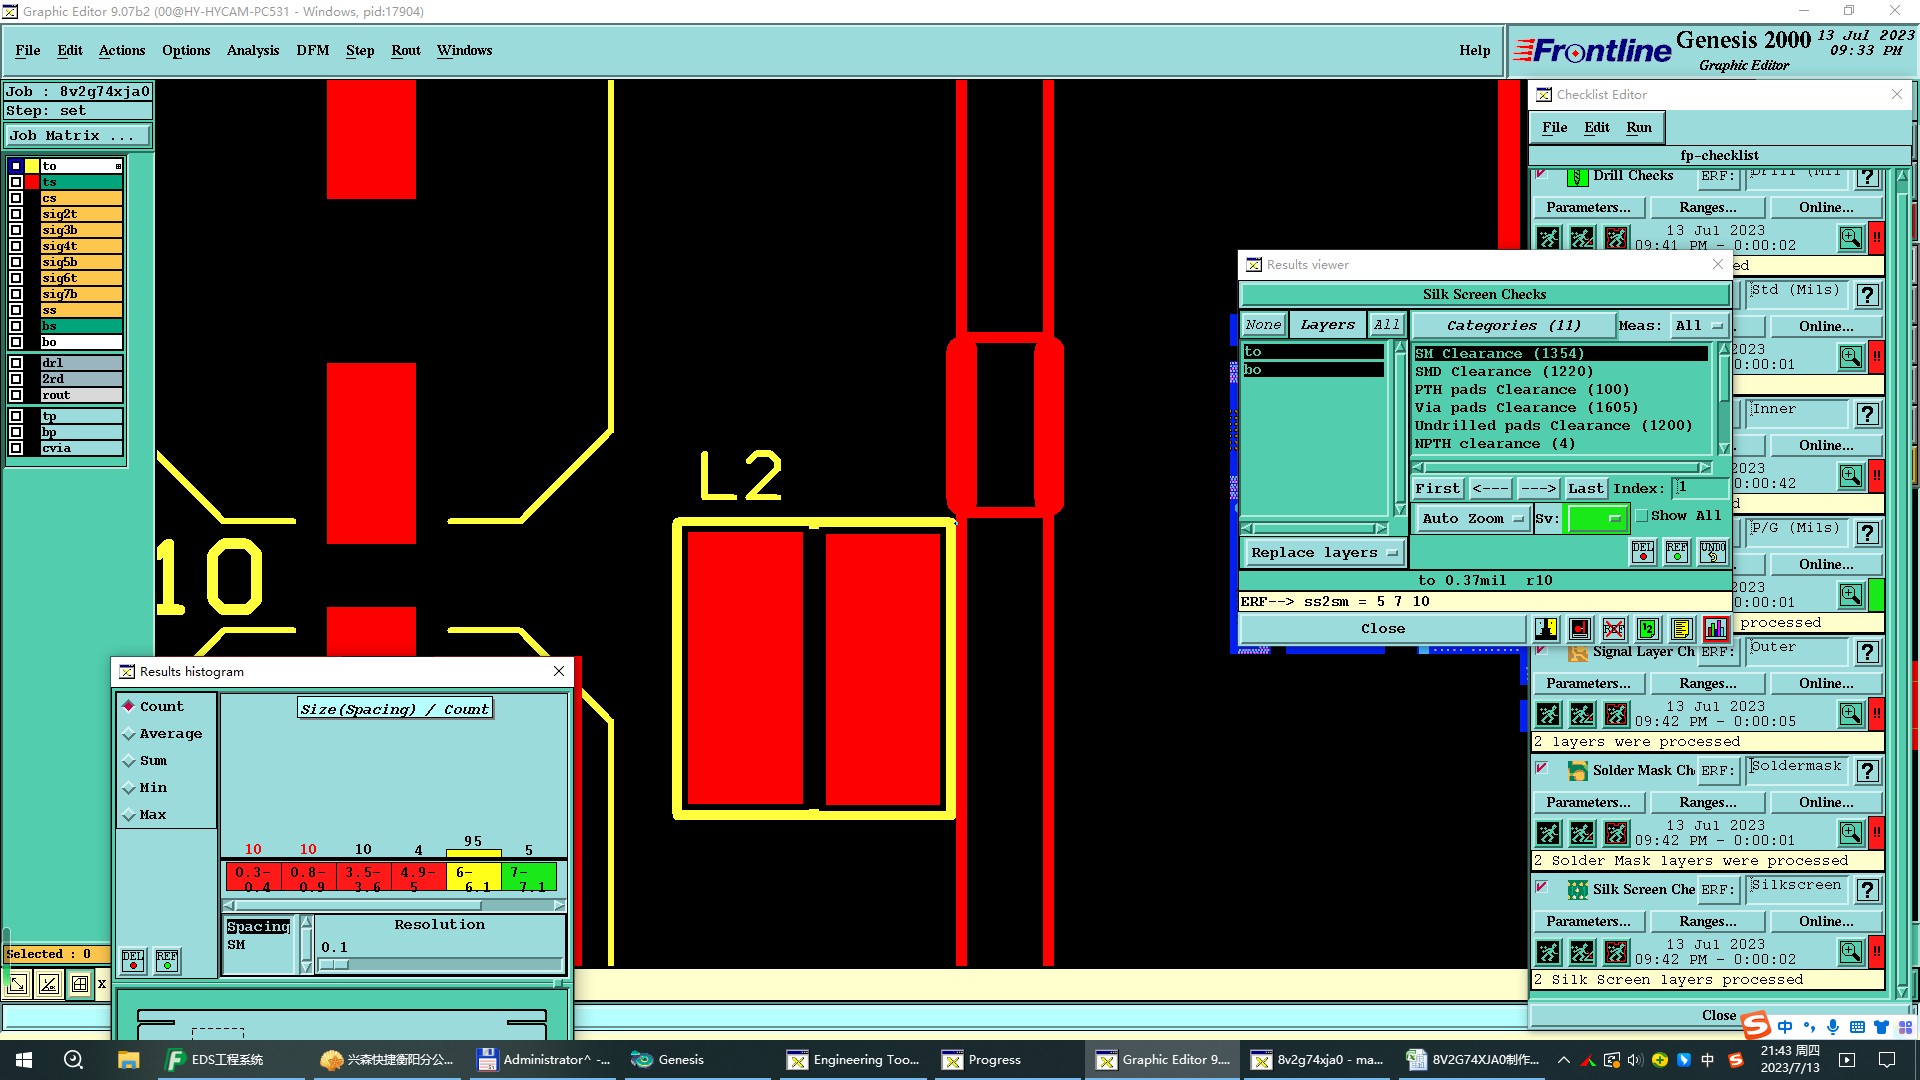Viewport: 1920px width, 1080px height.
Task: Click the help question mark for Silkscreen ERF
Action: click(x=1867, y=890)
